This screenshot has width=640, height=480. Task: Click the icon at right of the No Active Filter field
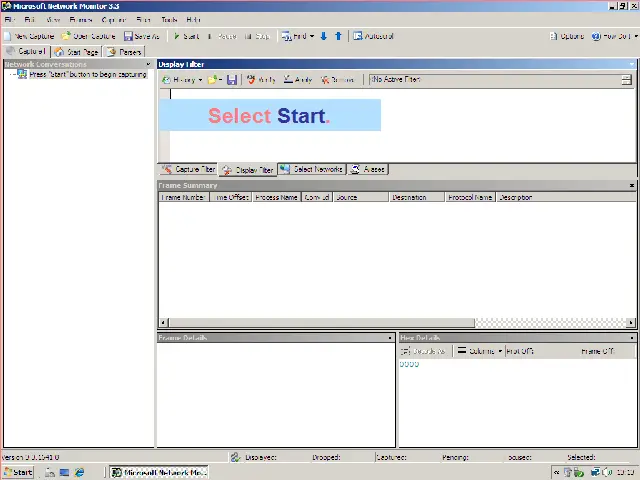627,80
